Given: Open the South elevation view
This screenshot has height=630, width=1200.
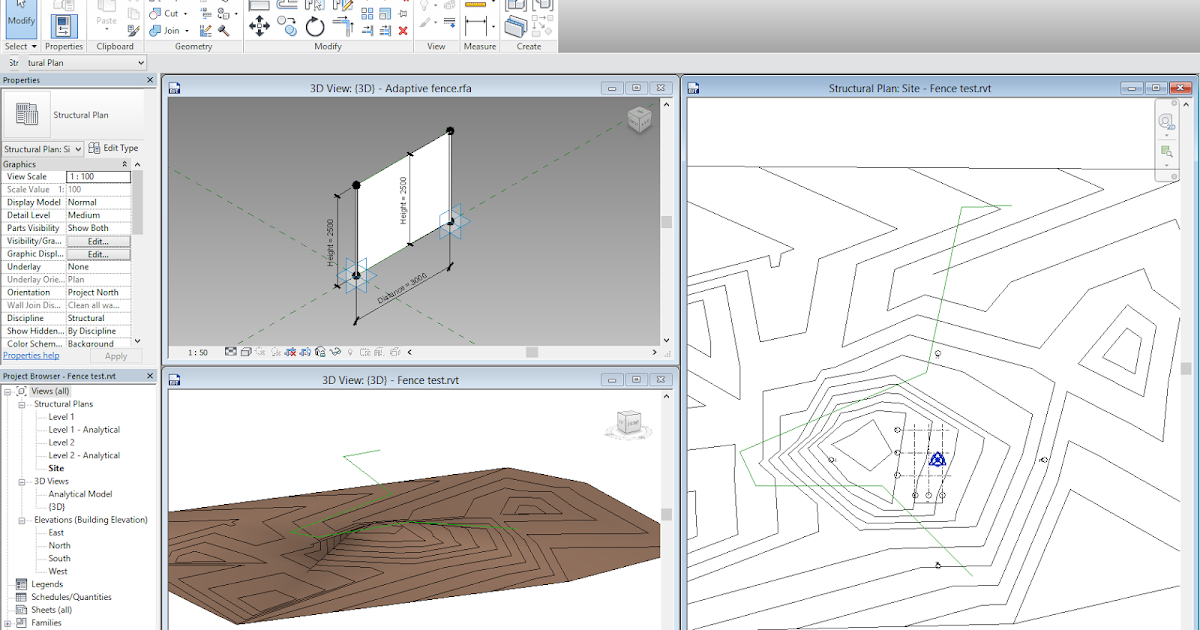Looking at the screenshot, I should [x=60, y=558].
